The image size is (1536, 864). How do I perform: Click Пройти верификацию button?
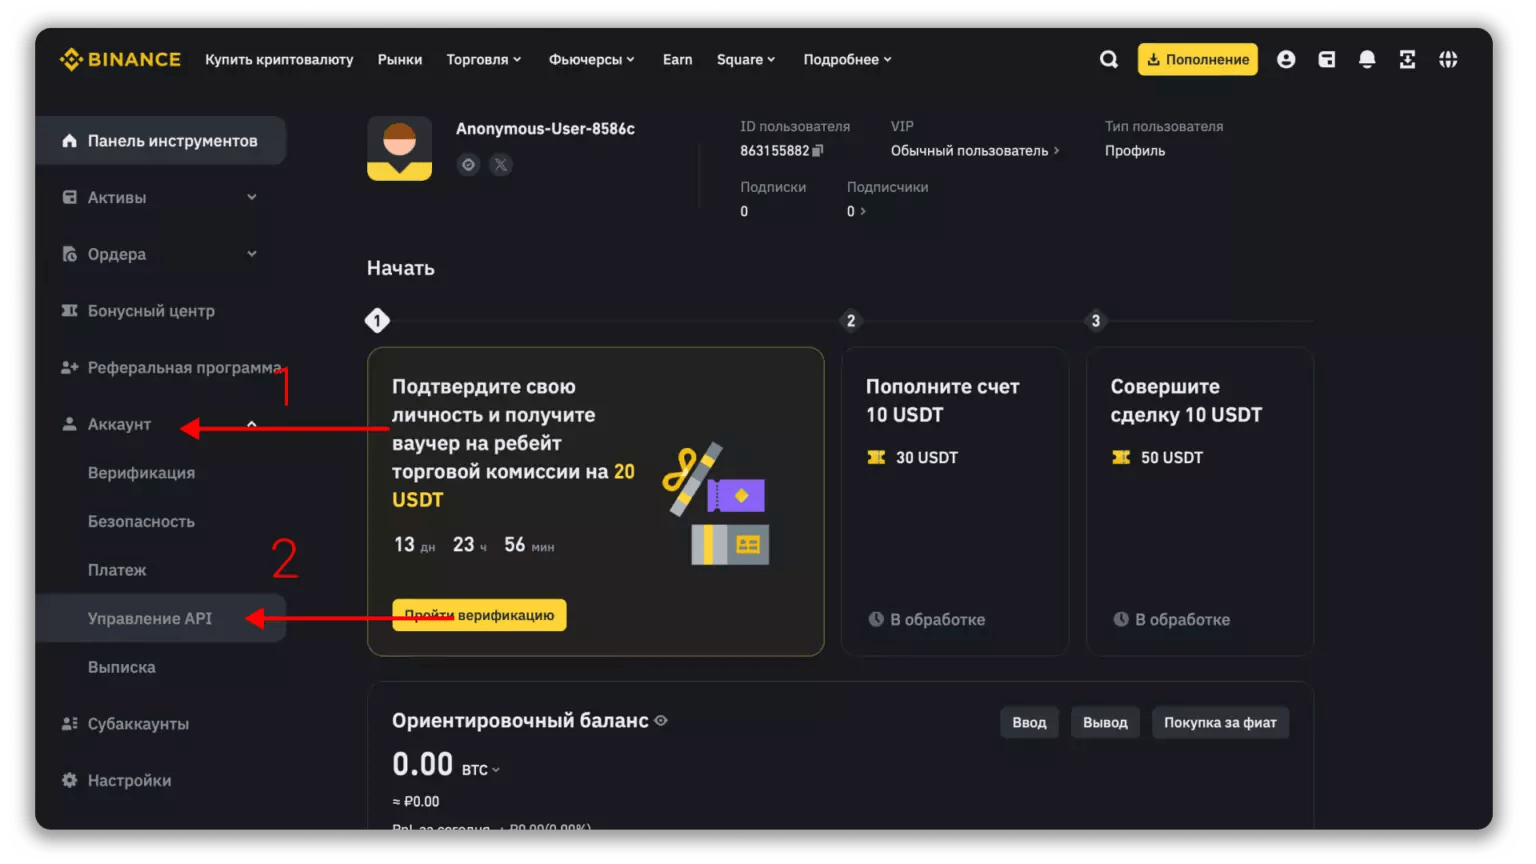(479, 615)
